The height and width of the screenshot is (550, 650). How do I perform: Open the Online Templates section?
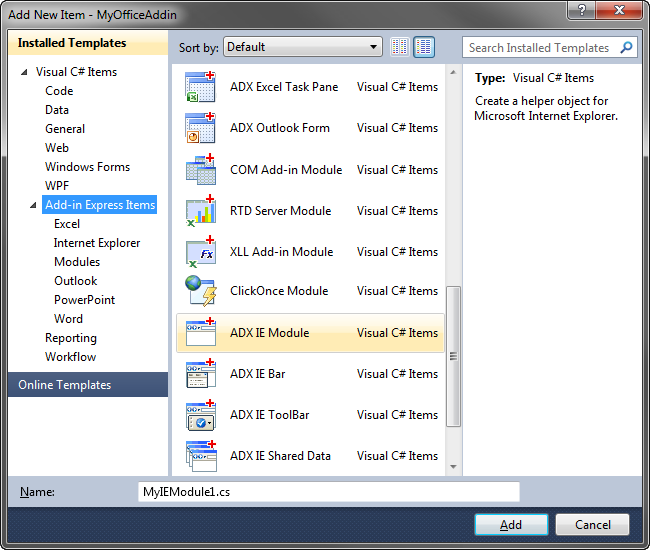tap(88, 385)
